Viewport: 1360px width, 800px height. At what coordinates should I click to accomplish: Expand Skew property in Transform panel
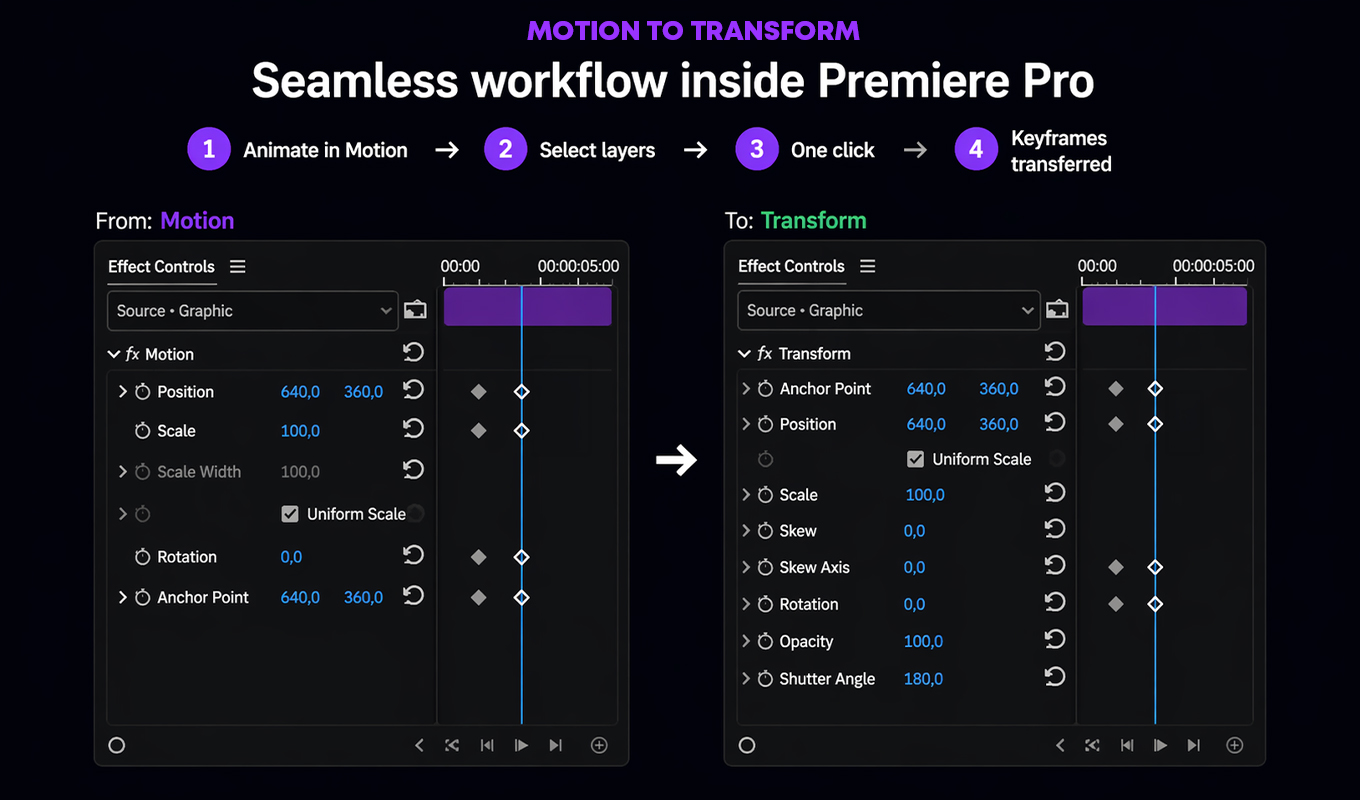[x=746, y=531]
